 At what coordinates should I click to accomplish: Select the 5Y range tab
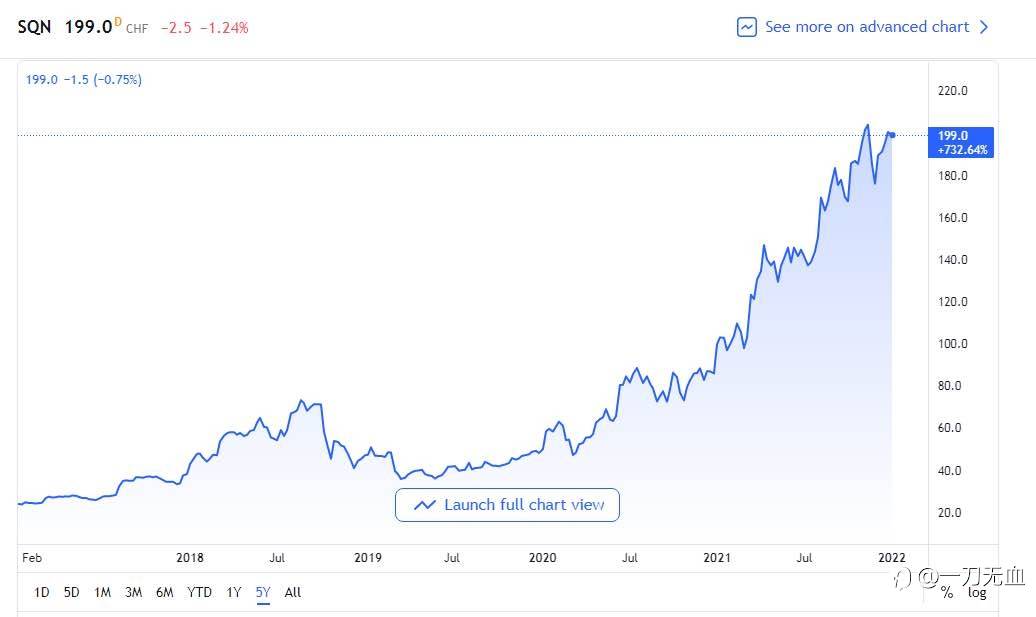[263, 592]
